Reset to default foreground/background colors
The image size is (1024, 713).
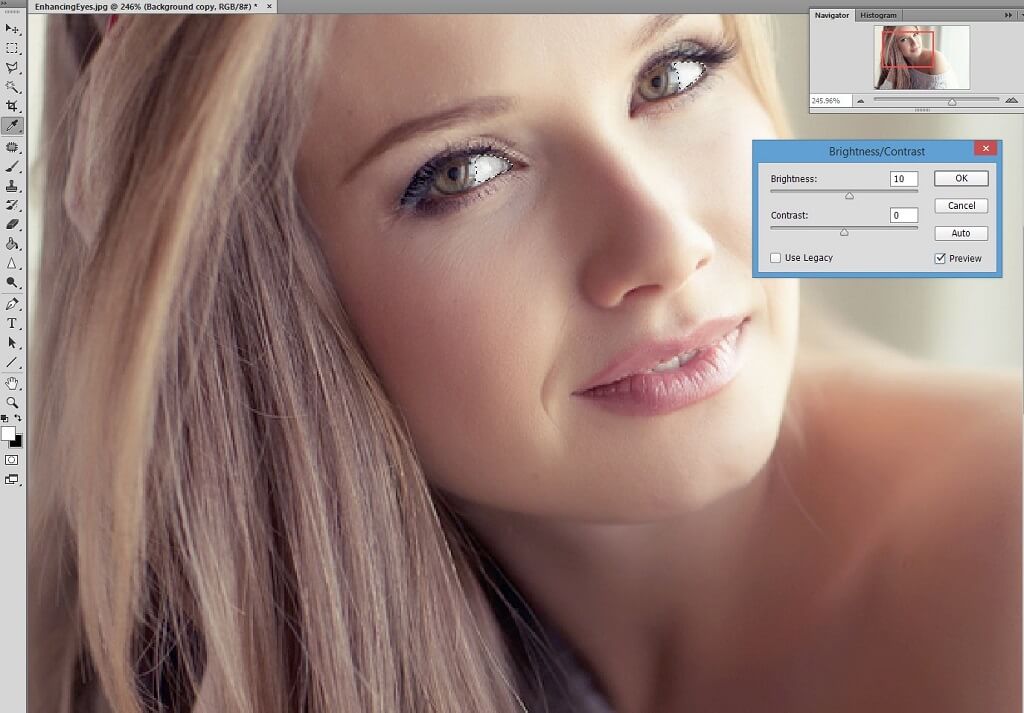[x=5, y=418]
